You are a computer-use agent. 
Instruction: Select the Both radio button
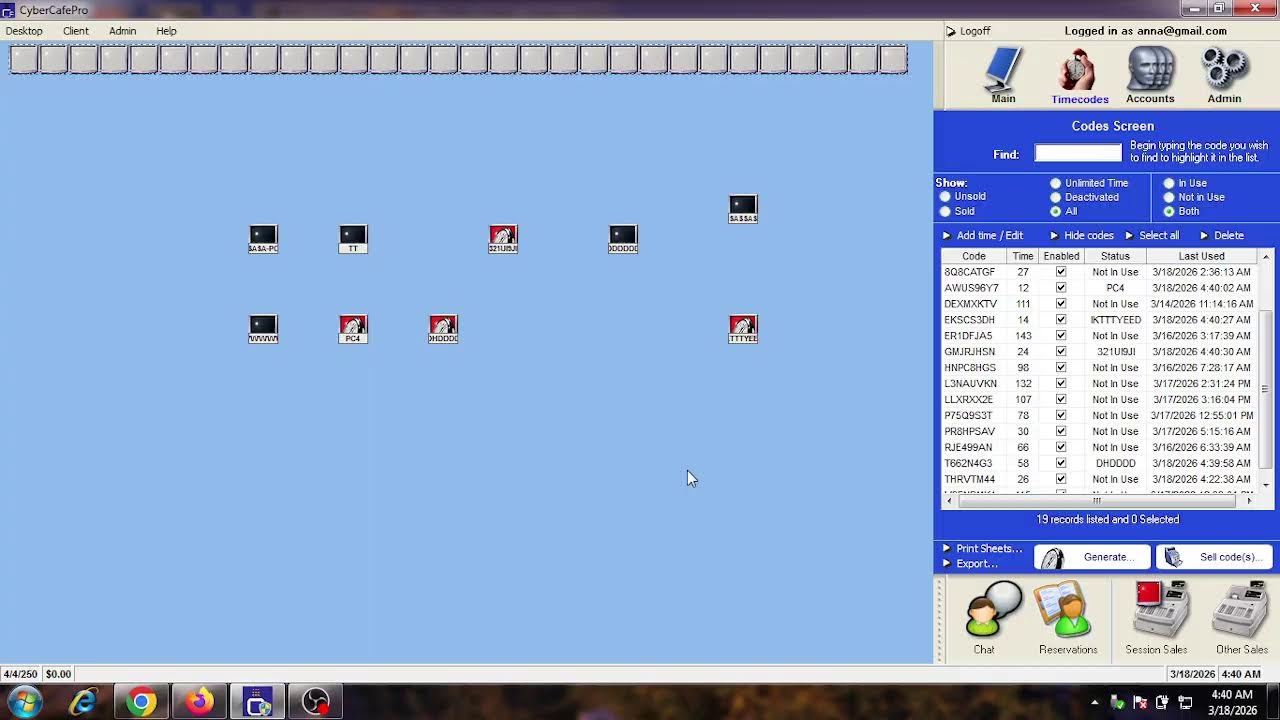pyautogui.click(x=1168, y=211)
